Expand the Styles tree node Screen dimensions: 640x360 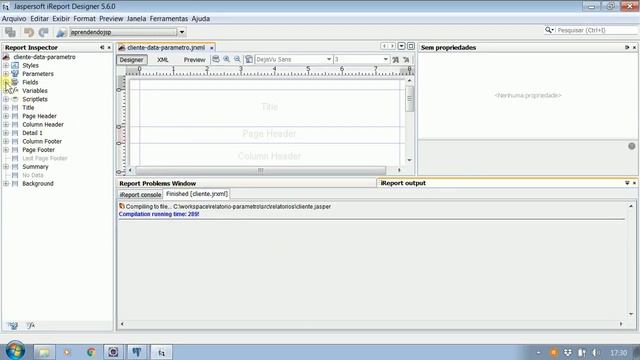pos(6,65)
